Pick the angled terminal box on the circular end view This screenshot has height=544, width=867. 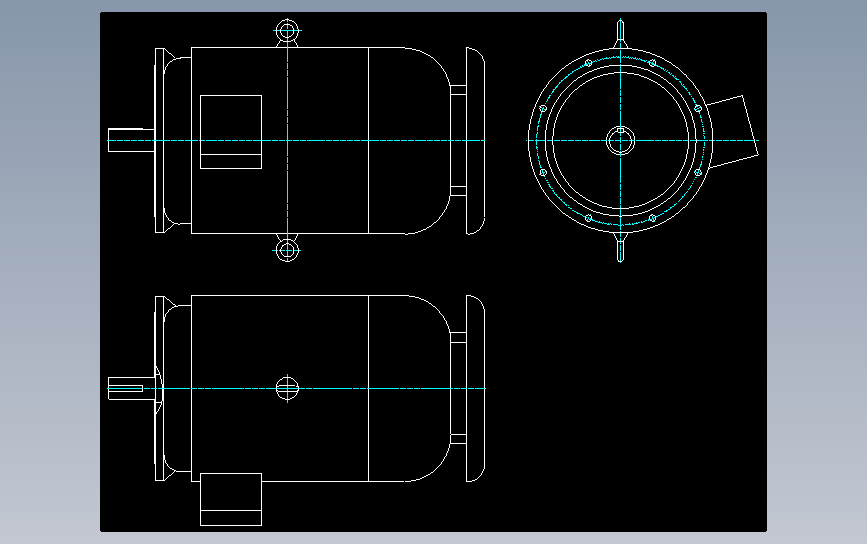pyautogui.click(x=733, y=132)
